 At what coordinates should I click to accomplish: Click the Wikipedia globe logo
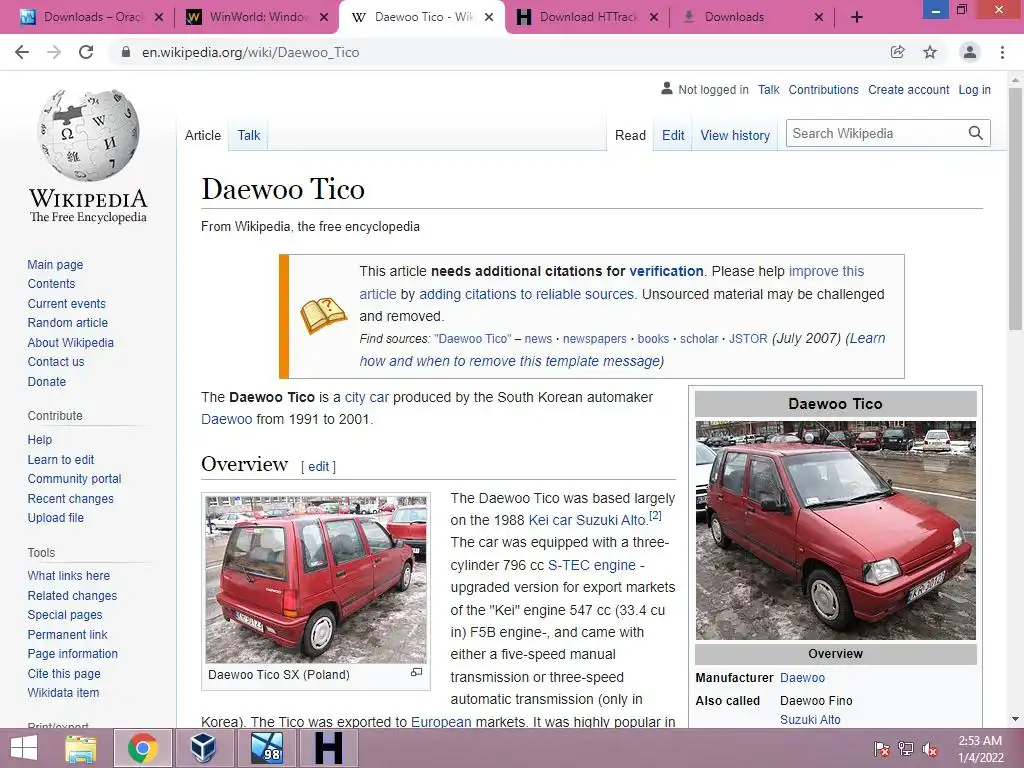coord(88,135)
